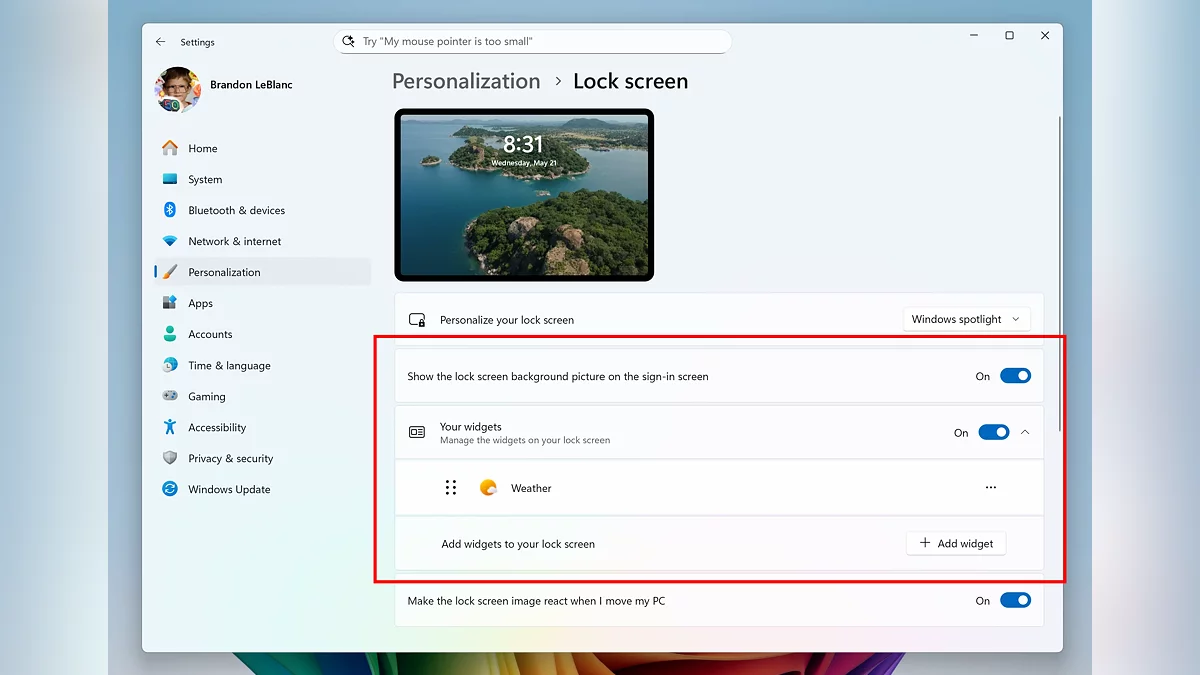Grab the Weather widget drag handle

[x=451, y=488]
